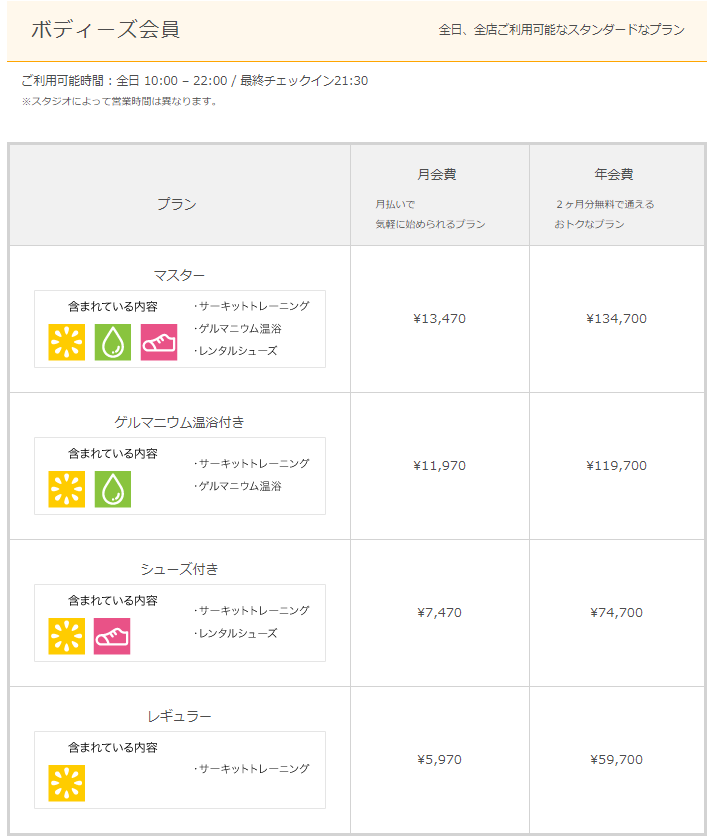Click the yellow circuit training icon in マスター plan
This screenshot has width=712, height=840.
pyautogui.click(x=66, y=342)
